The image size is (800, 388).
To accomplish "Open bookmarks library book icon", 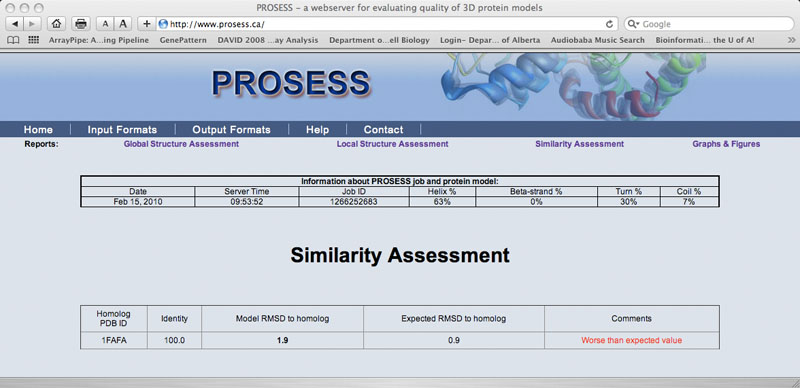I will pos(13,40).
